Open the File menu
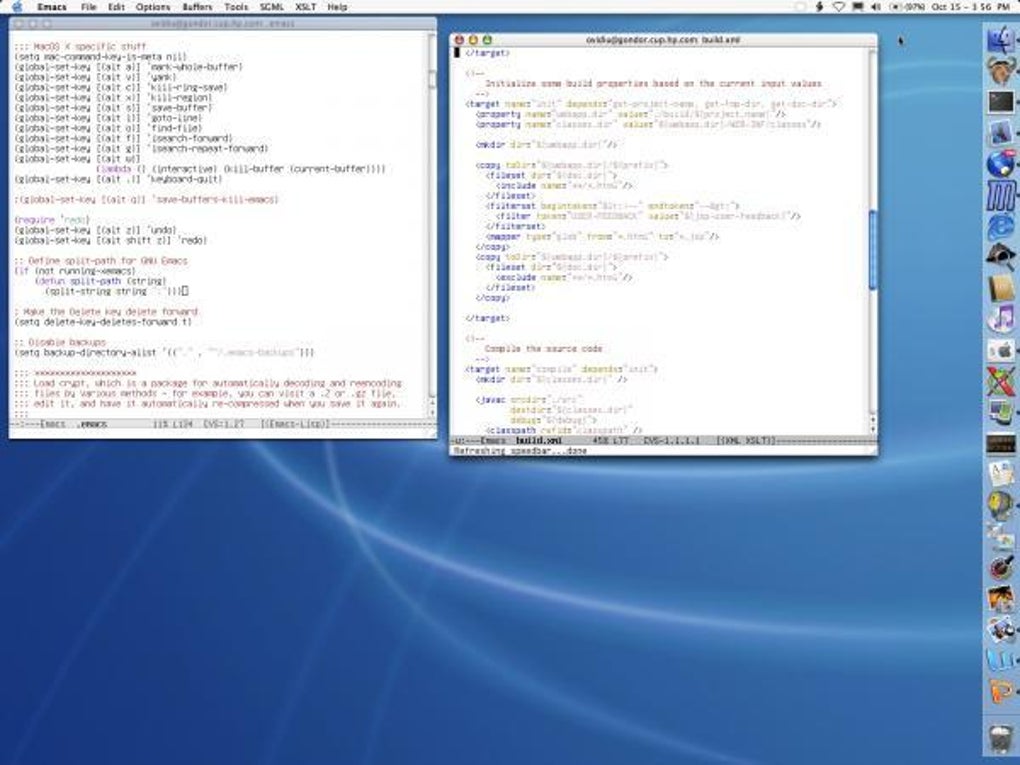The image size is (1020, 765). 88,7
